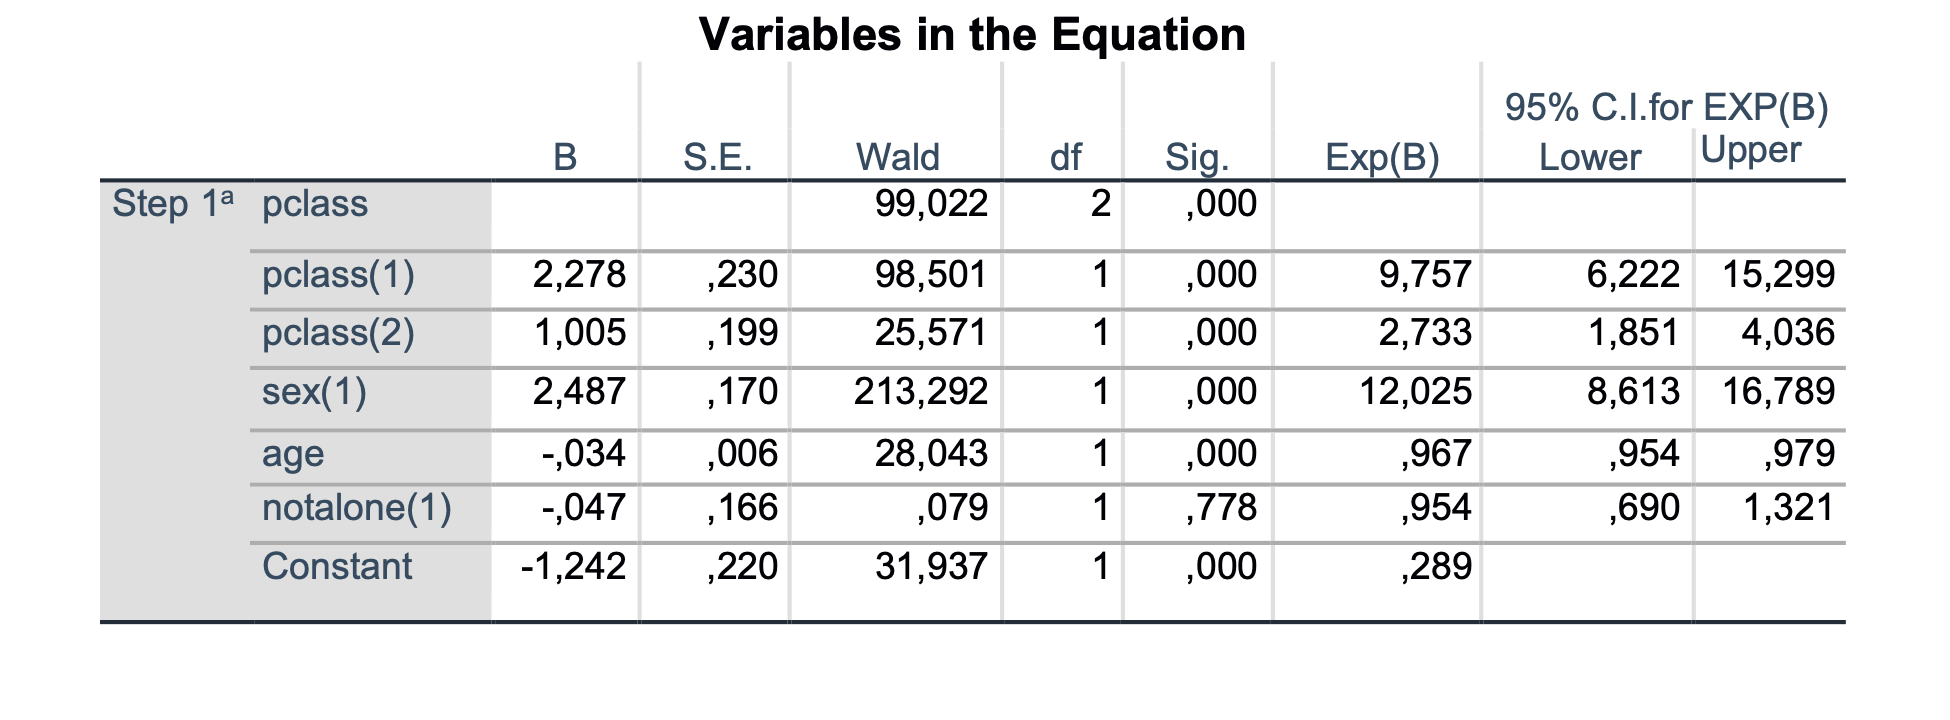Select the 'Sig.' column header
This screenshot has height=720, width=1950.
[x=1197, y=157]
